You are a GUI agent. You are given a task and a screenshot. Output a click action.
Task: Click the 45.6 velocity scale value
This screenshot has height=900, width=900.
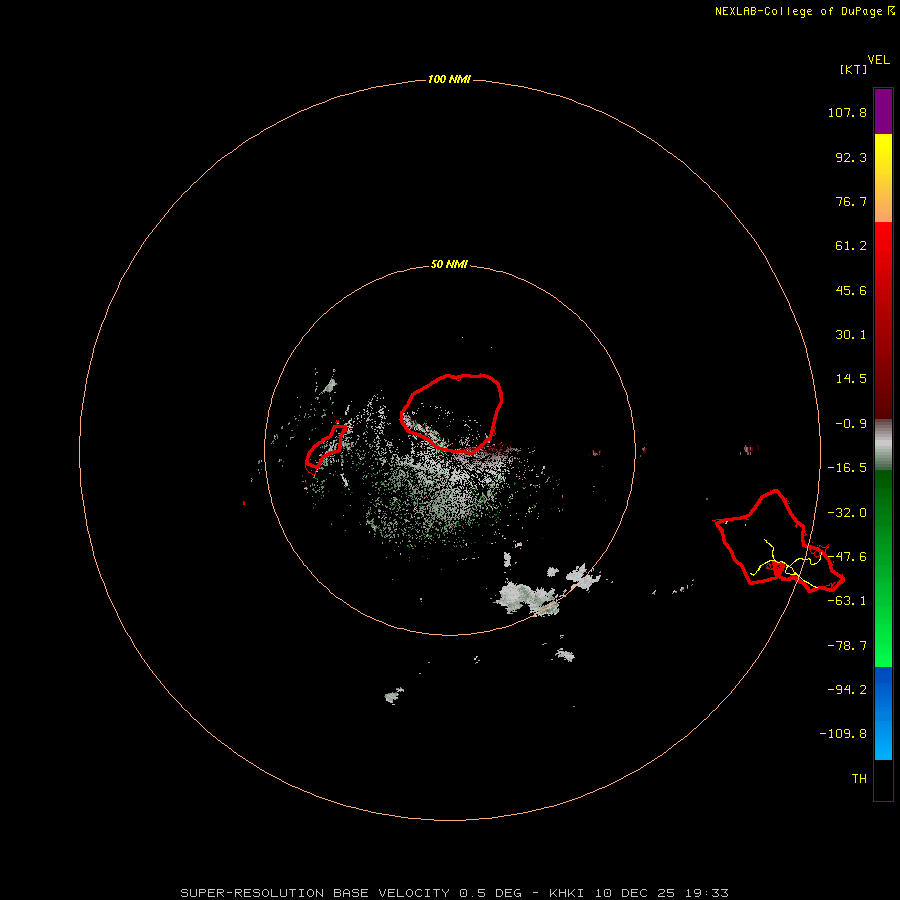[x=851, y=290]
